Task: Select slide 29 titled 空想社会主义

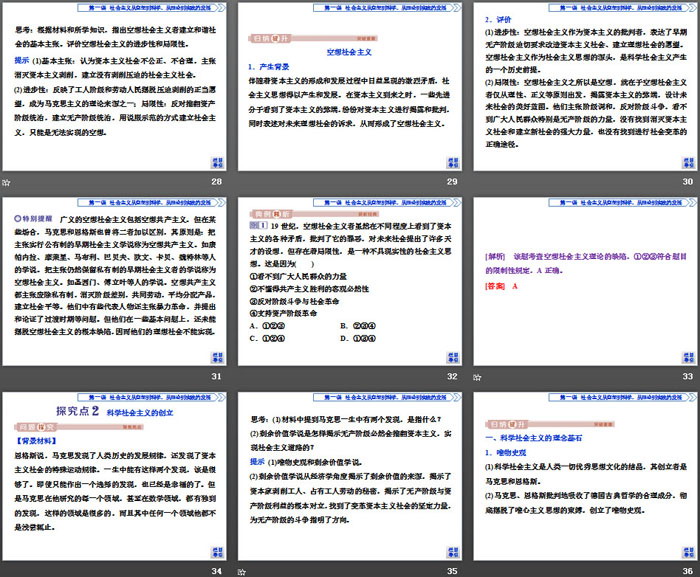Action: click(350, 85)
